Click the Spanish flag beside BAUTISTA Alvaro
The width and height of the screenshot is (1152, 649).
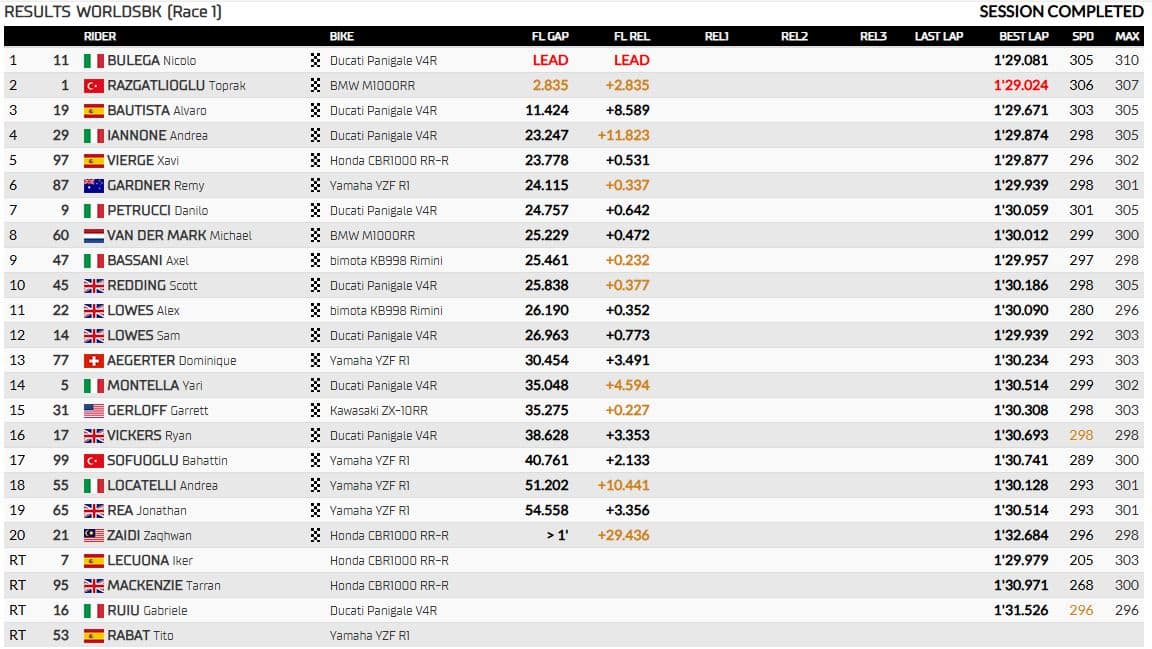[93, 111]
